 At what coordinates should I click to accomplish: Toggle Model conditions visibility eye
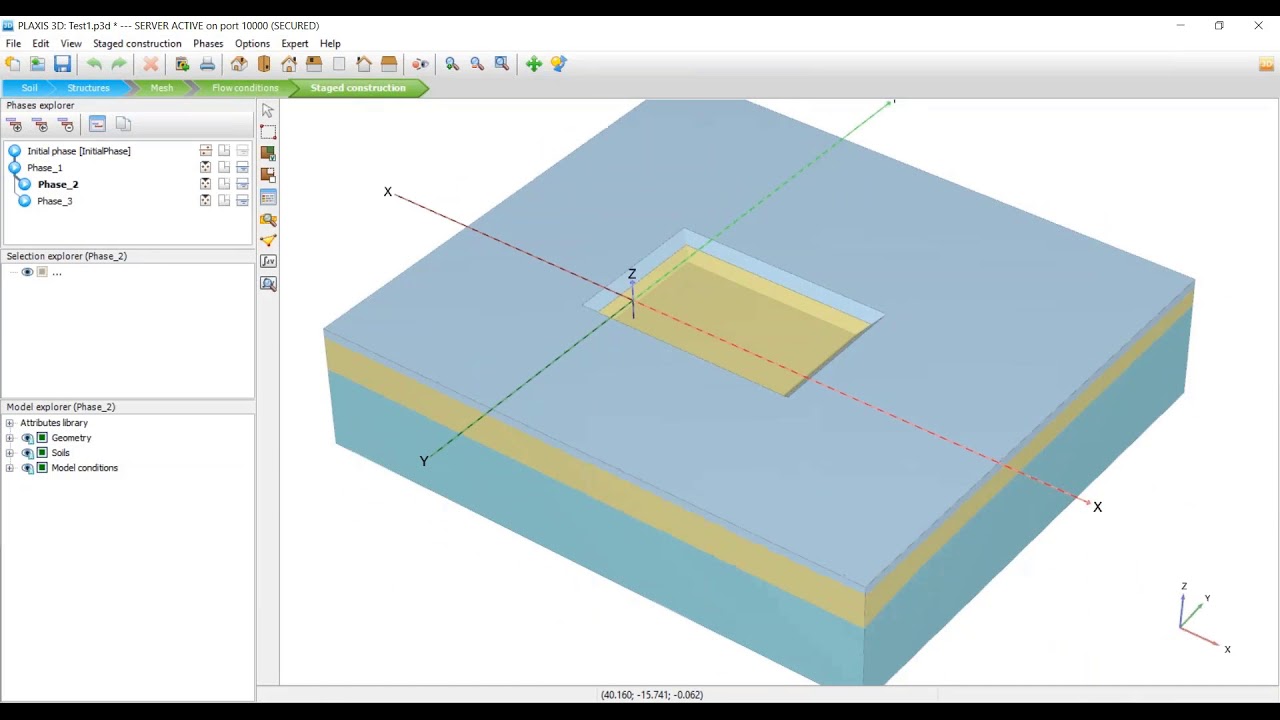coord(27,468)
